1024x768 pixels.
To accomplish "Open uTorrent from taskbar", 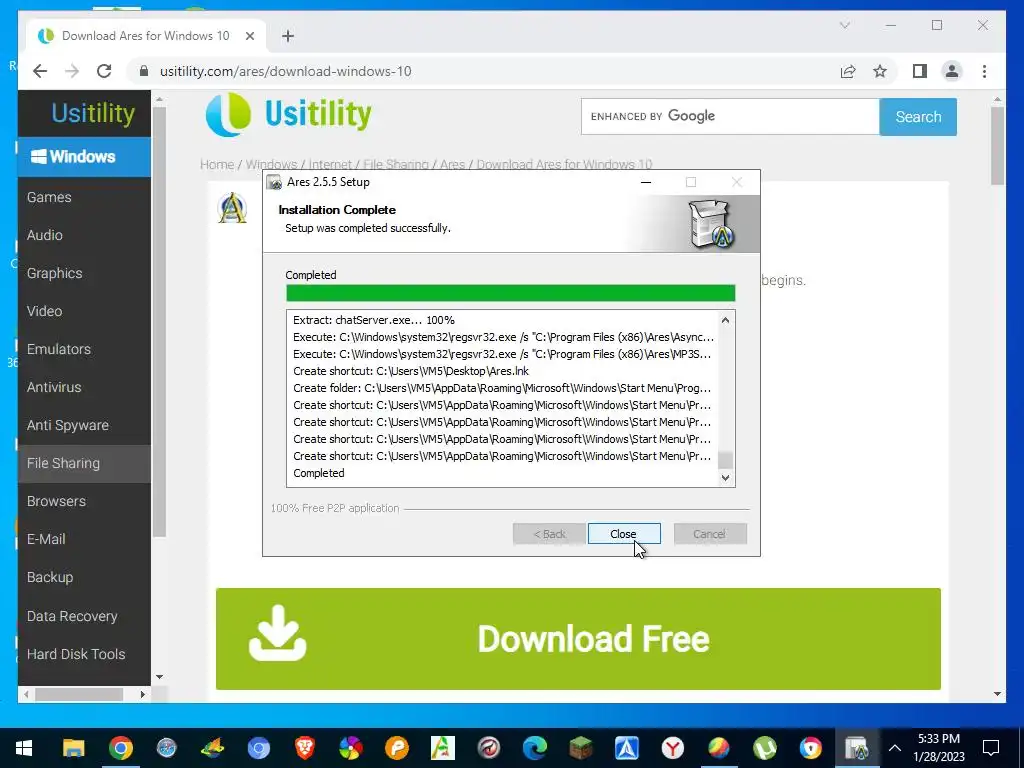I will point(764,748).
